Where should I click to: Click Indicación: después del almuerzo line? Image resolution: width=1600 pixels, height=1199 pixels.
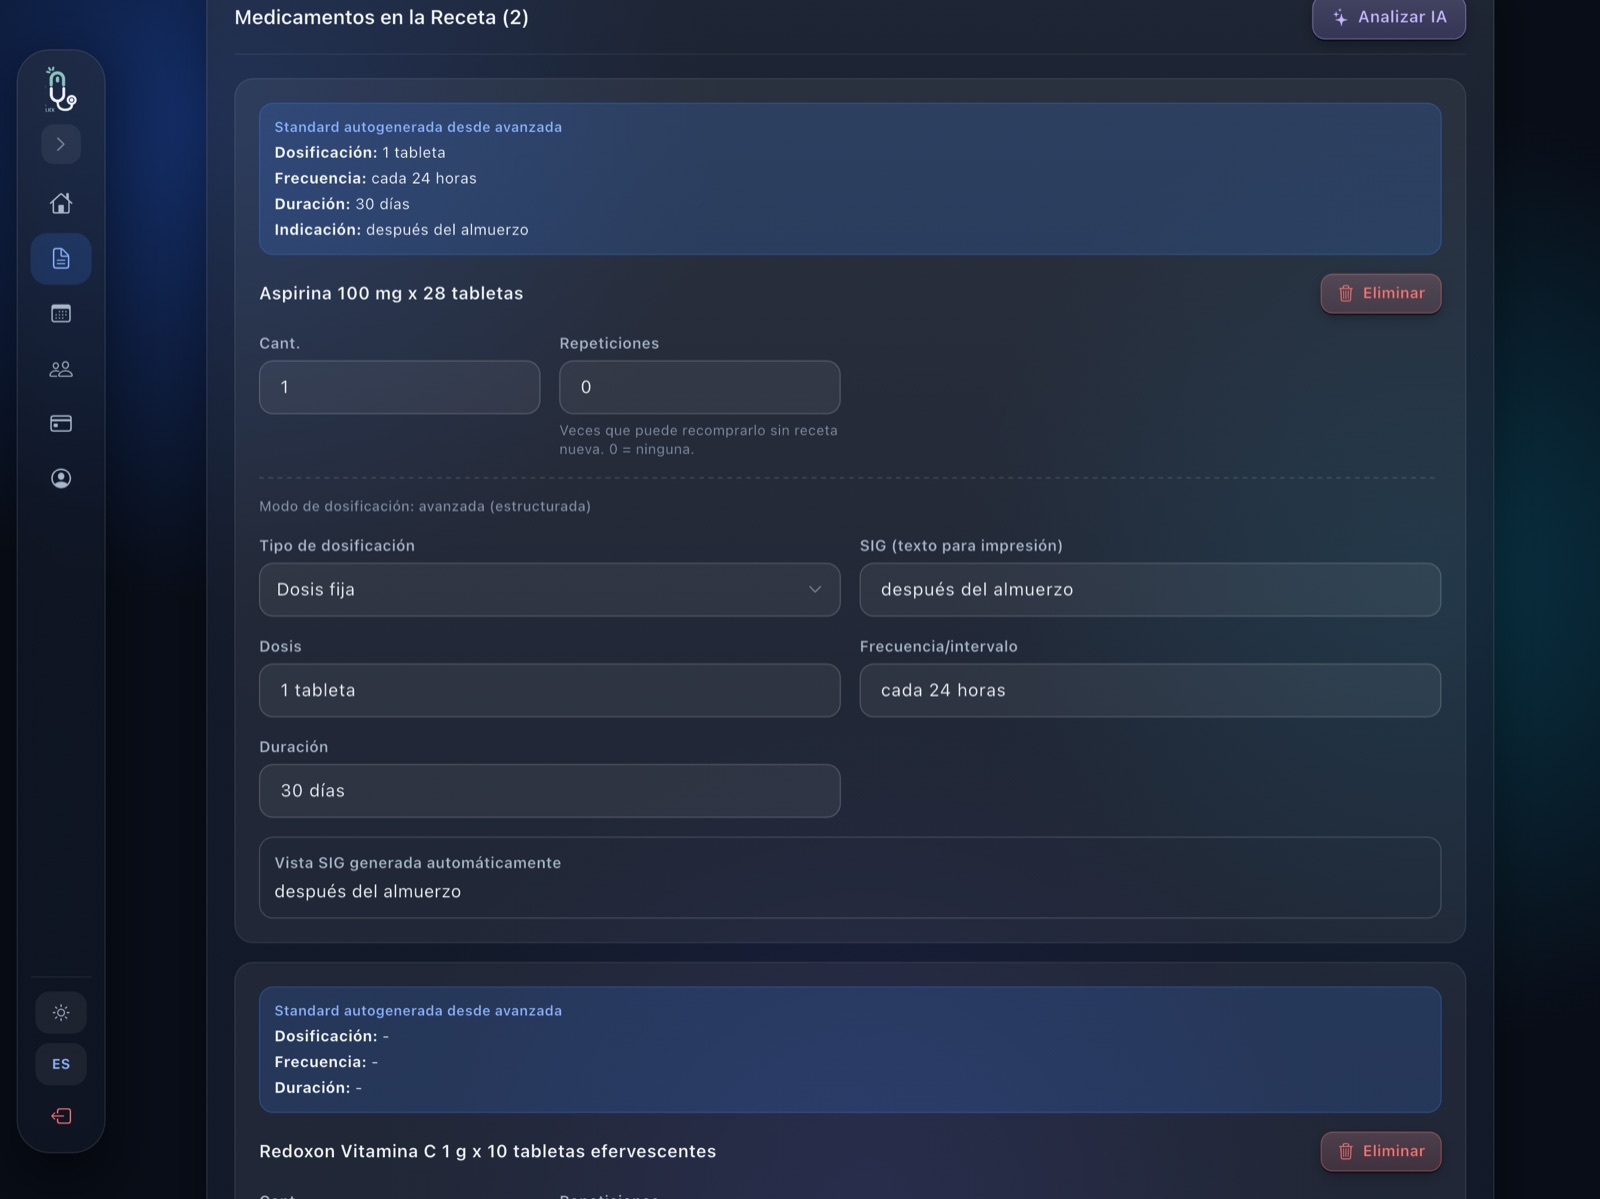(x=401, y=230)
